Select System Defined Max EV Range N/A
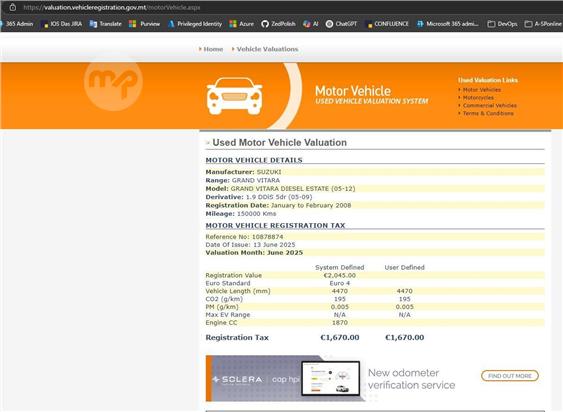 click(339, 315)
